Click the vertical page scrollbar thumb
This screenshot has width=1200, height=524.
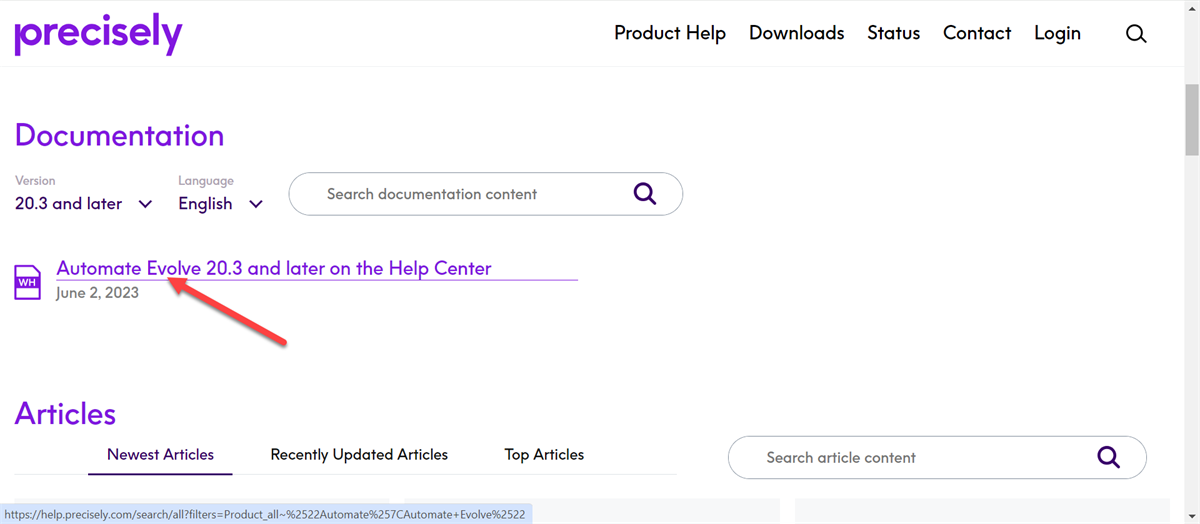click(1192, 119)
